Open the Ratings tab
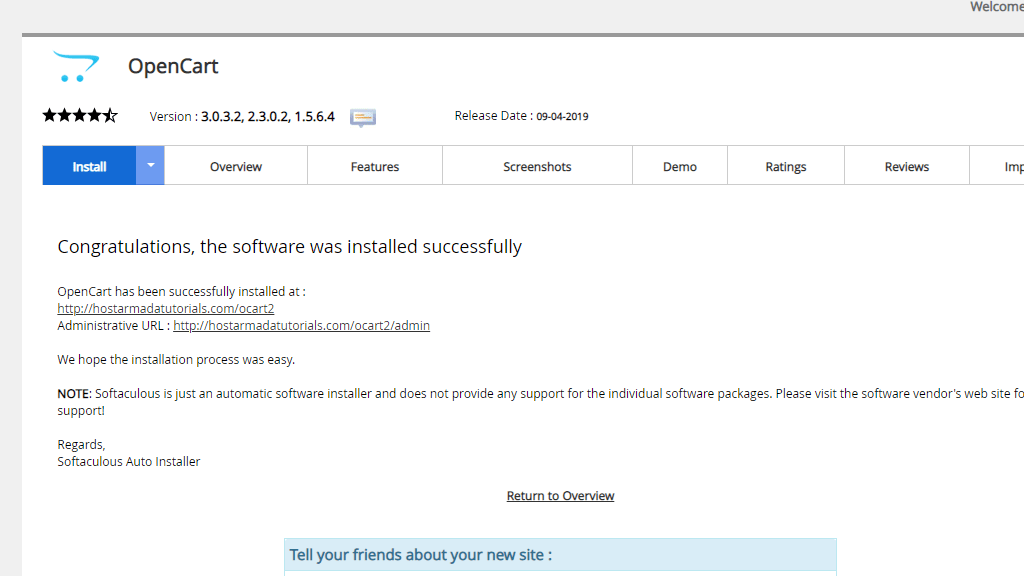This screenshot has width=1024, height=576. click(x=786, y=167)
